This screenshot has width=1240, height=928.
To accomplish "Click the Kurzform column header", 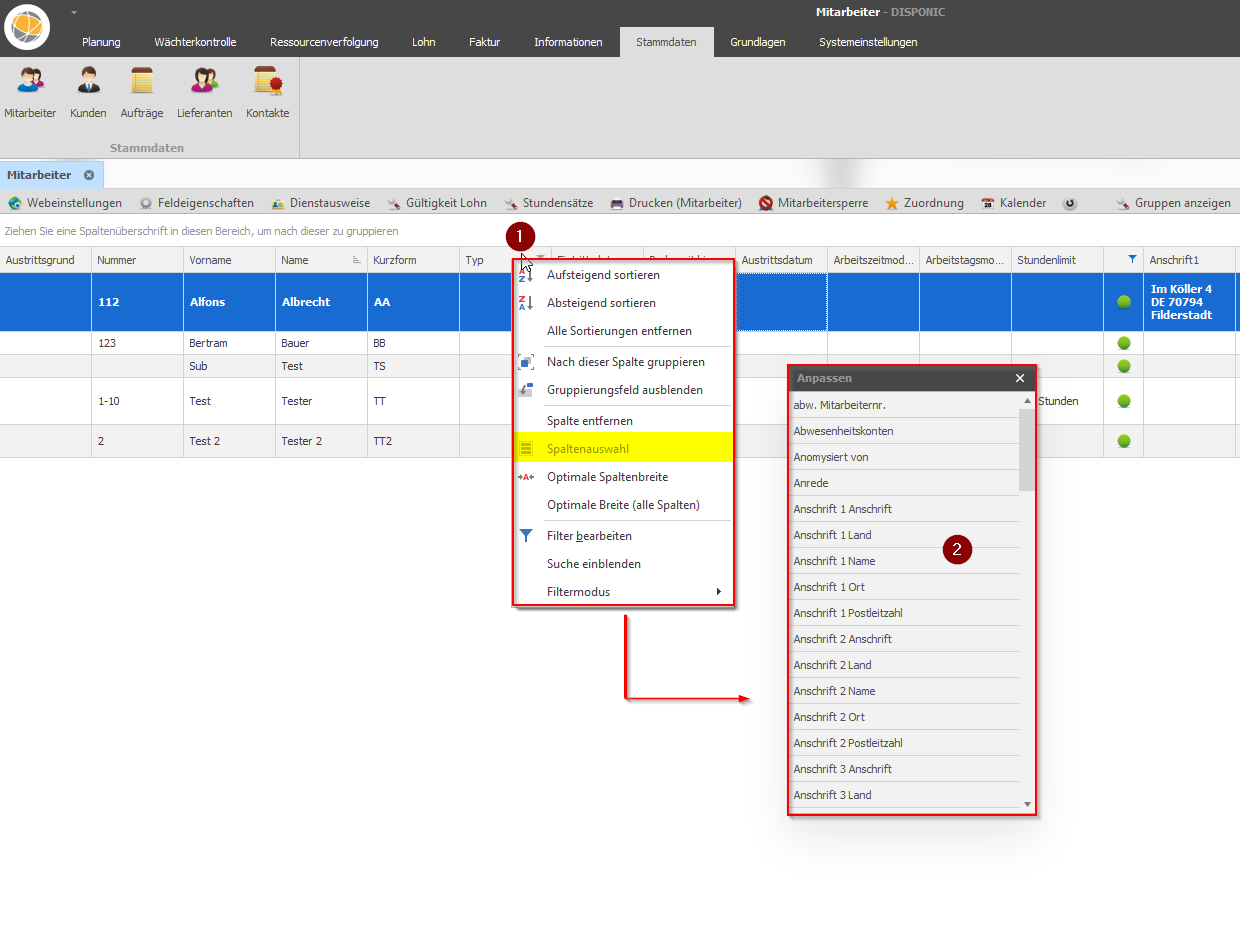I will [413, 260].
